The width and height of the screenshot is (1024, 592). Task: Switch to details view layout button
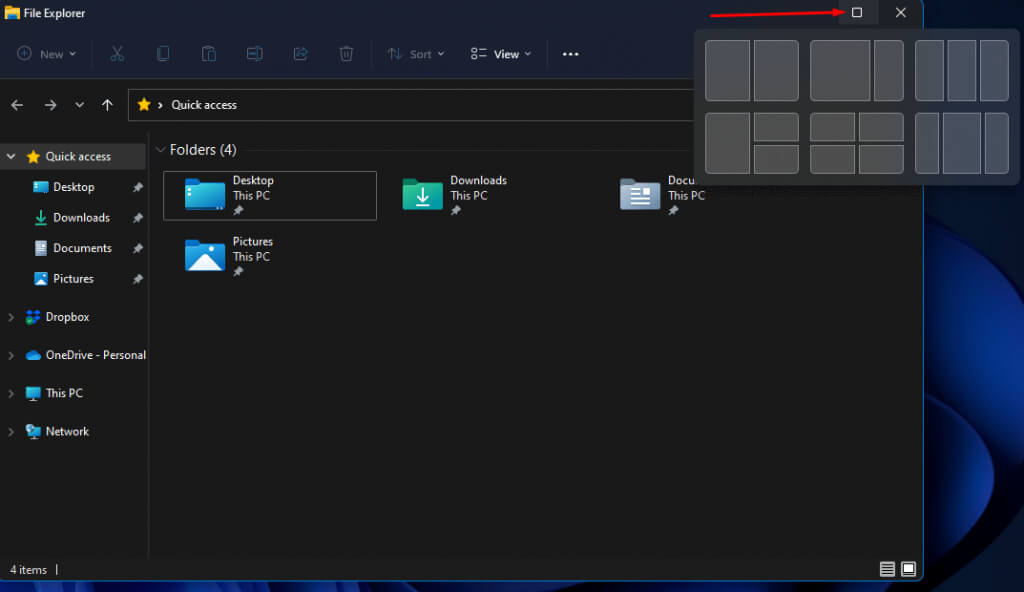887,569
